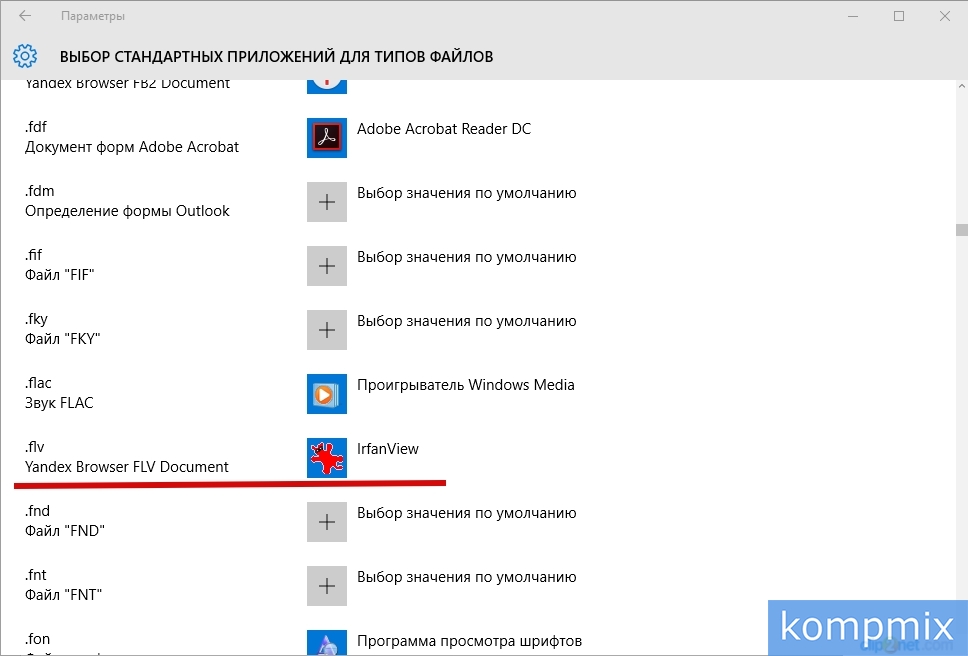968x656 pixels.
Task: Select default app label for the .fdm extension
Action: click(x=467, y=193)
